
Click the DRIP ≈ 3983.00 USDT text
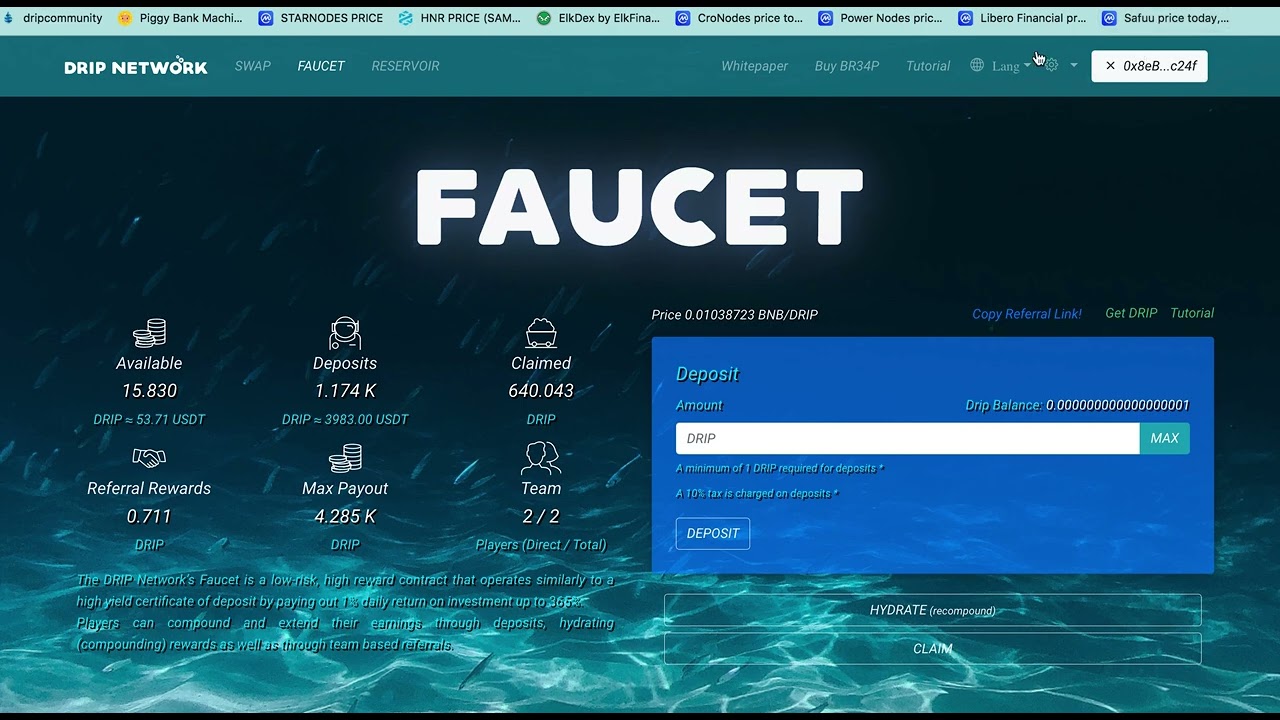point(345,420)
